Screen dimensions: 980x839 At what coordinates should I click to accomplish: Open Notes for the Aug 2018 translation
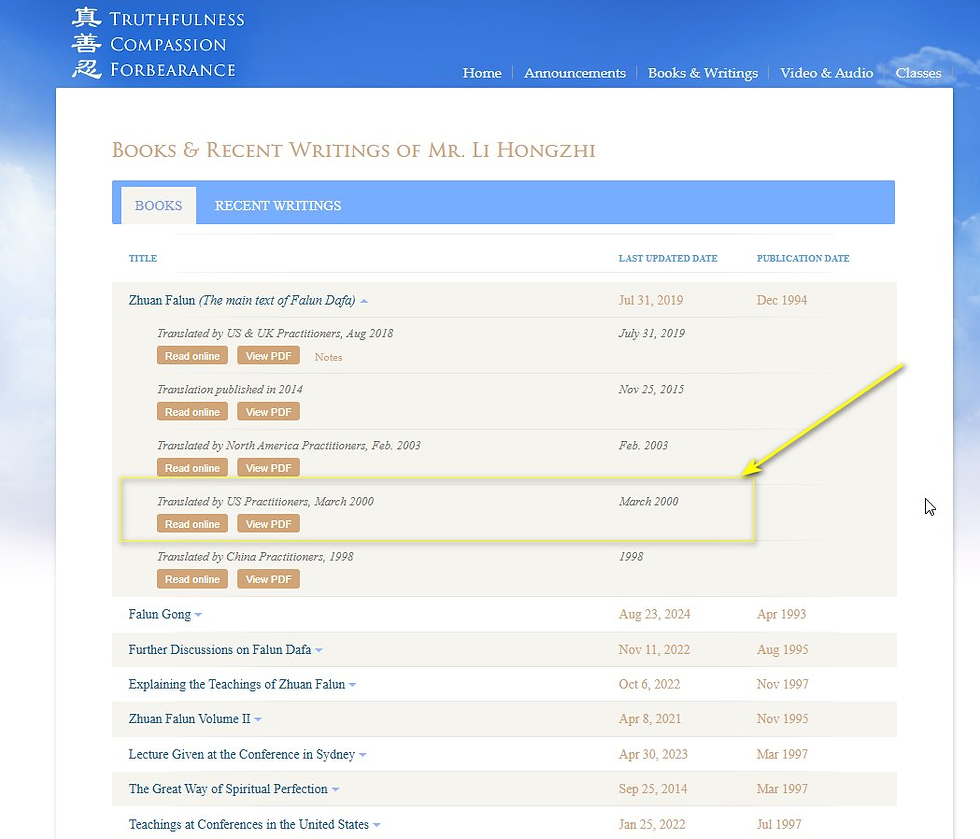click(328, 357)
